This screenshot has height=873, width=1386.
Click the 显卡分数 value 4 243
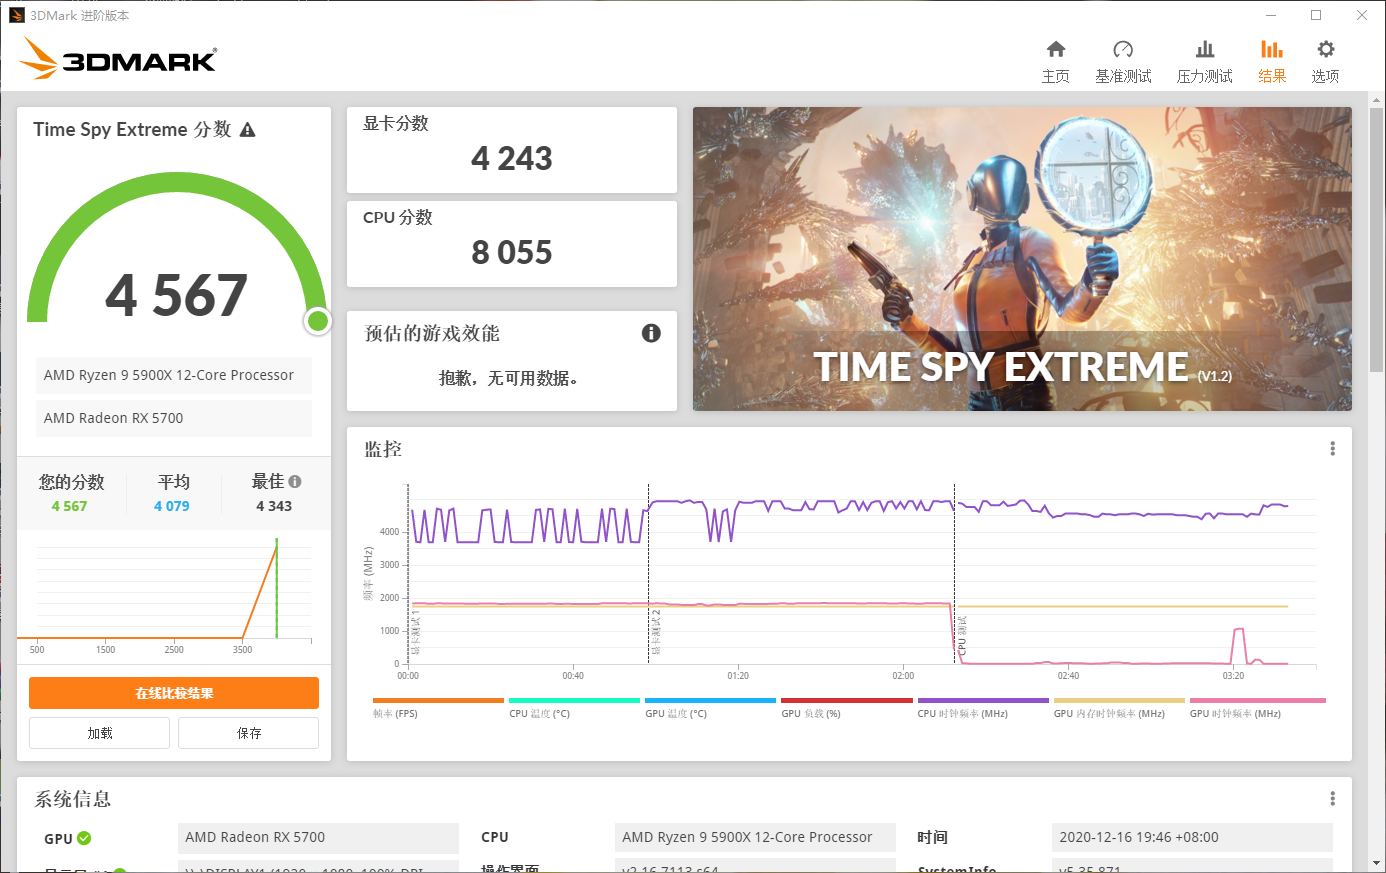coord(512,158)
